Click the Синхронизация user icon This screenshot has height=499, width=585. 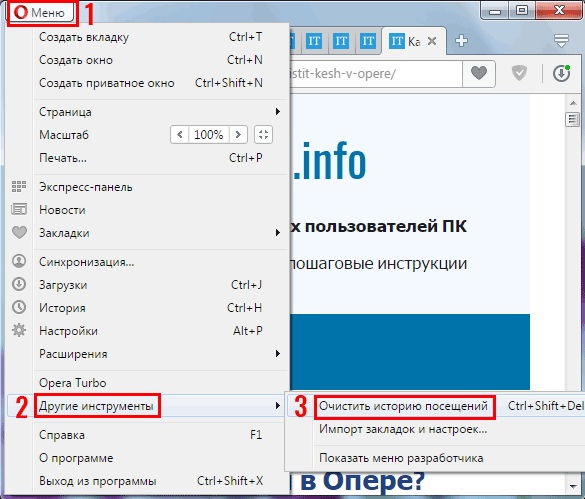[19, 261]
